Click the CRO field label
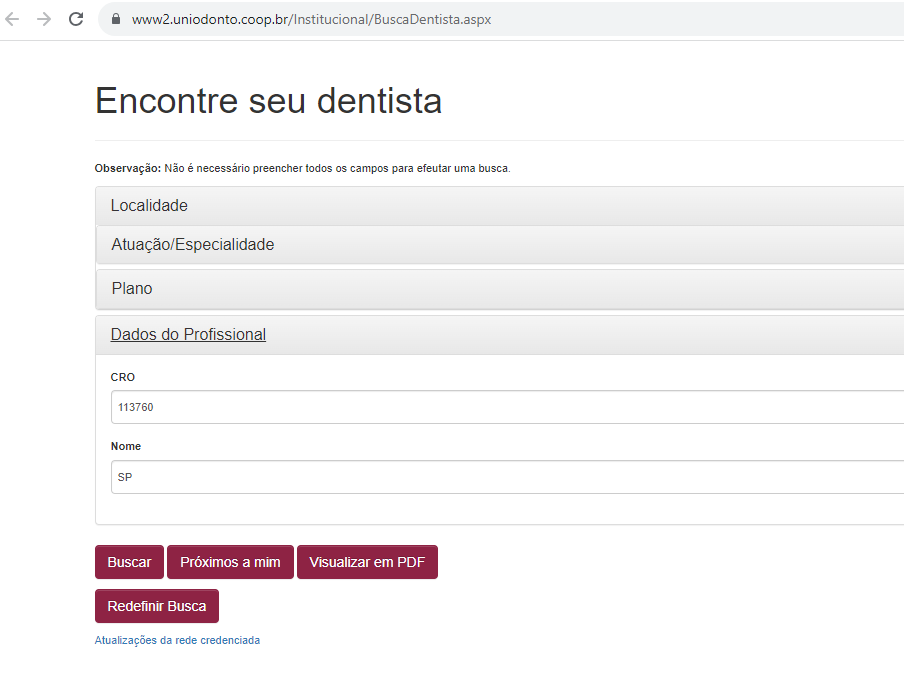 pos(123,377)
